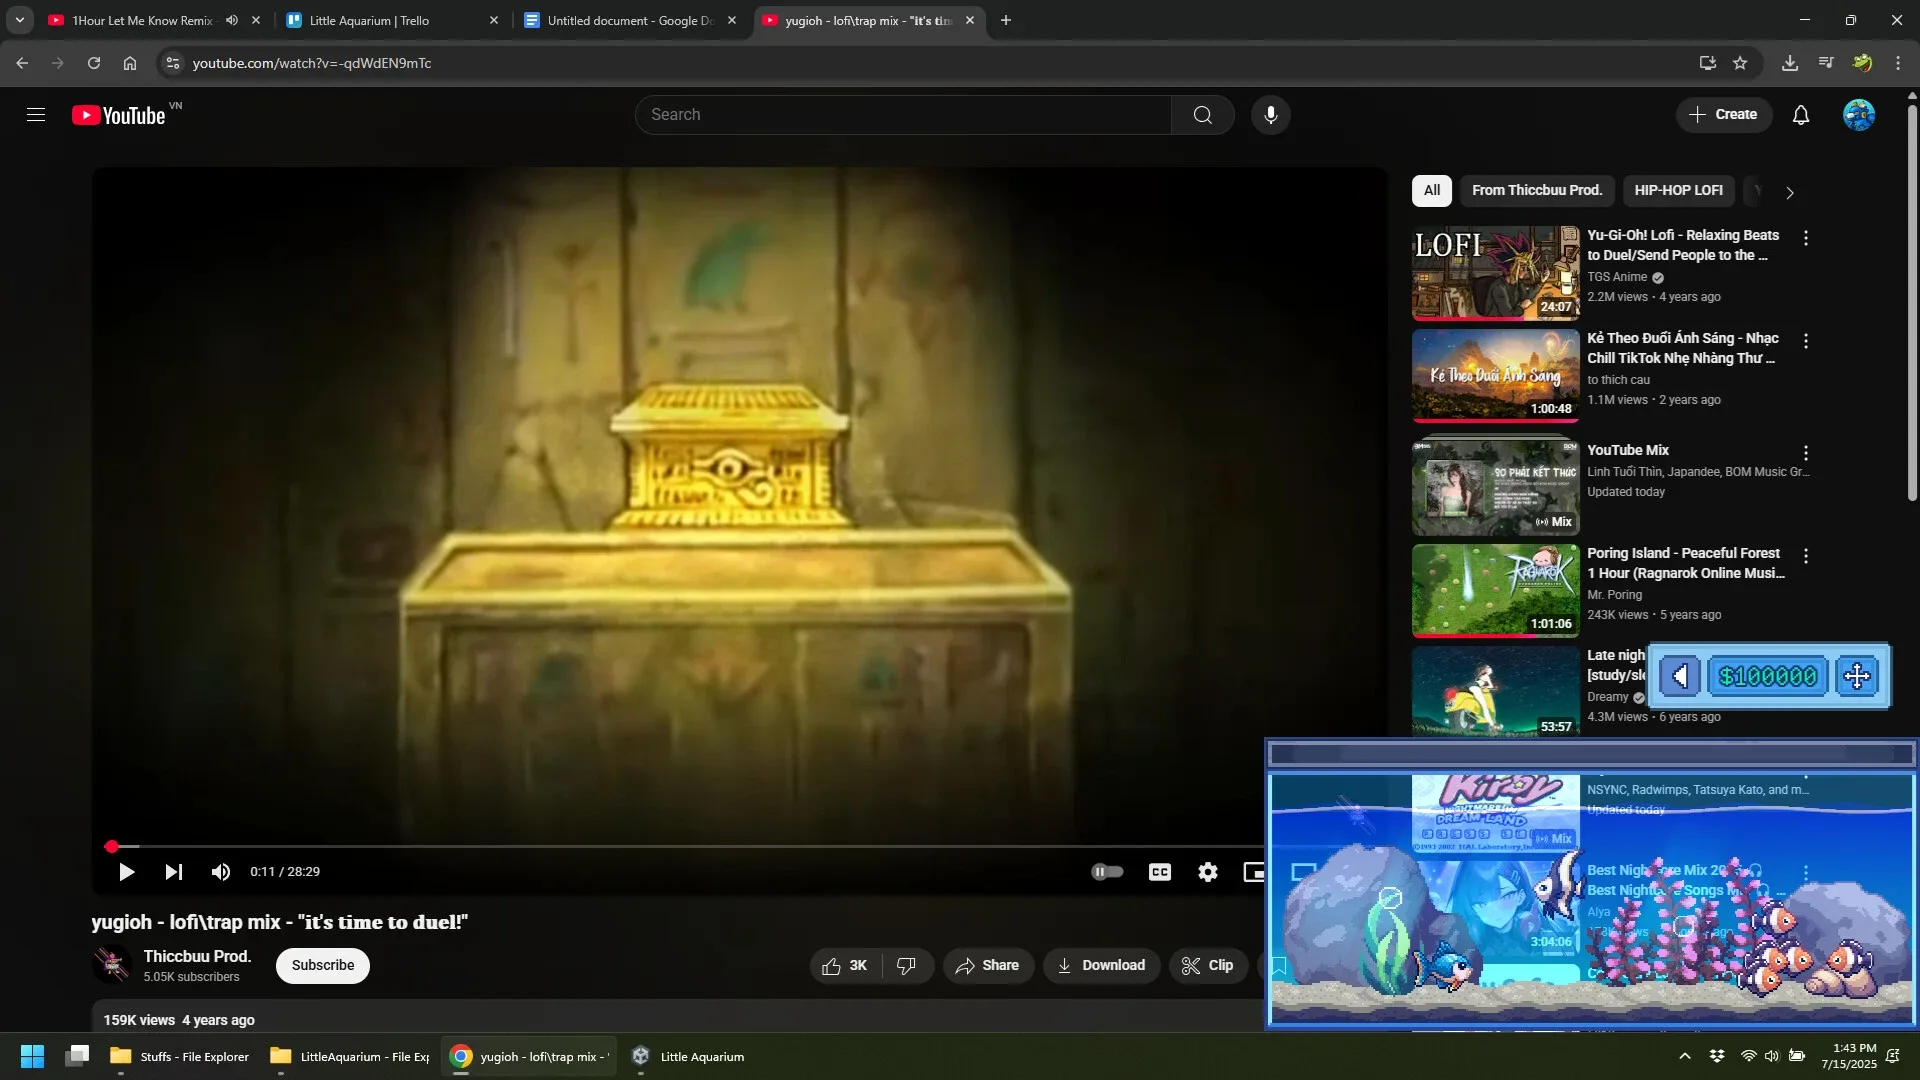1920x1080 pixels.
Task: Open the player settings gear
Action: pyautogui.click(x=1207, y=871)
